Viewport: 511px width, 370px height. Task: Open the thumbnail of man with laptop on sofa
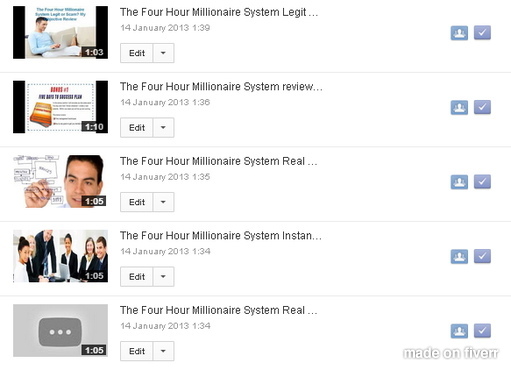tap(60, 32)
